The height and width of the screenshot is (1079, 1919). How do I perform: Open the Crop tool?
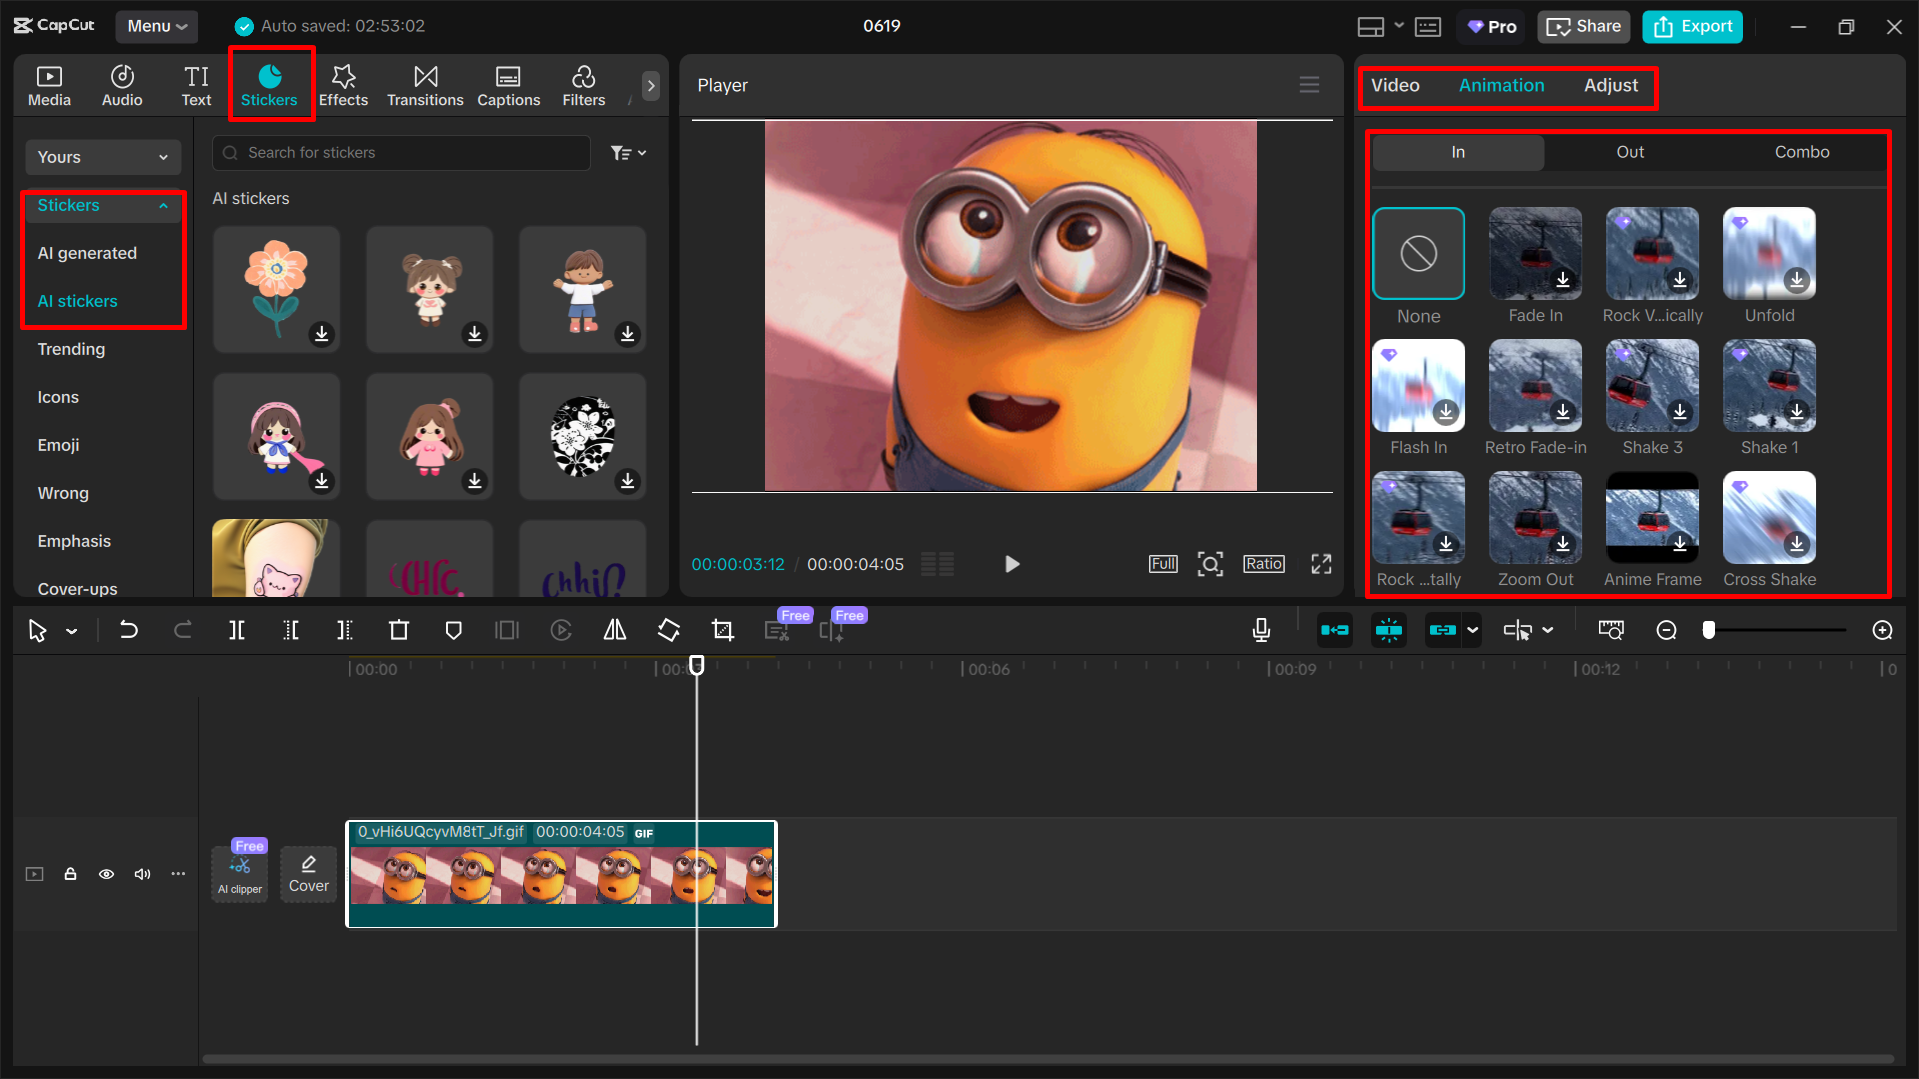(x=722, y=630)
